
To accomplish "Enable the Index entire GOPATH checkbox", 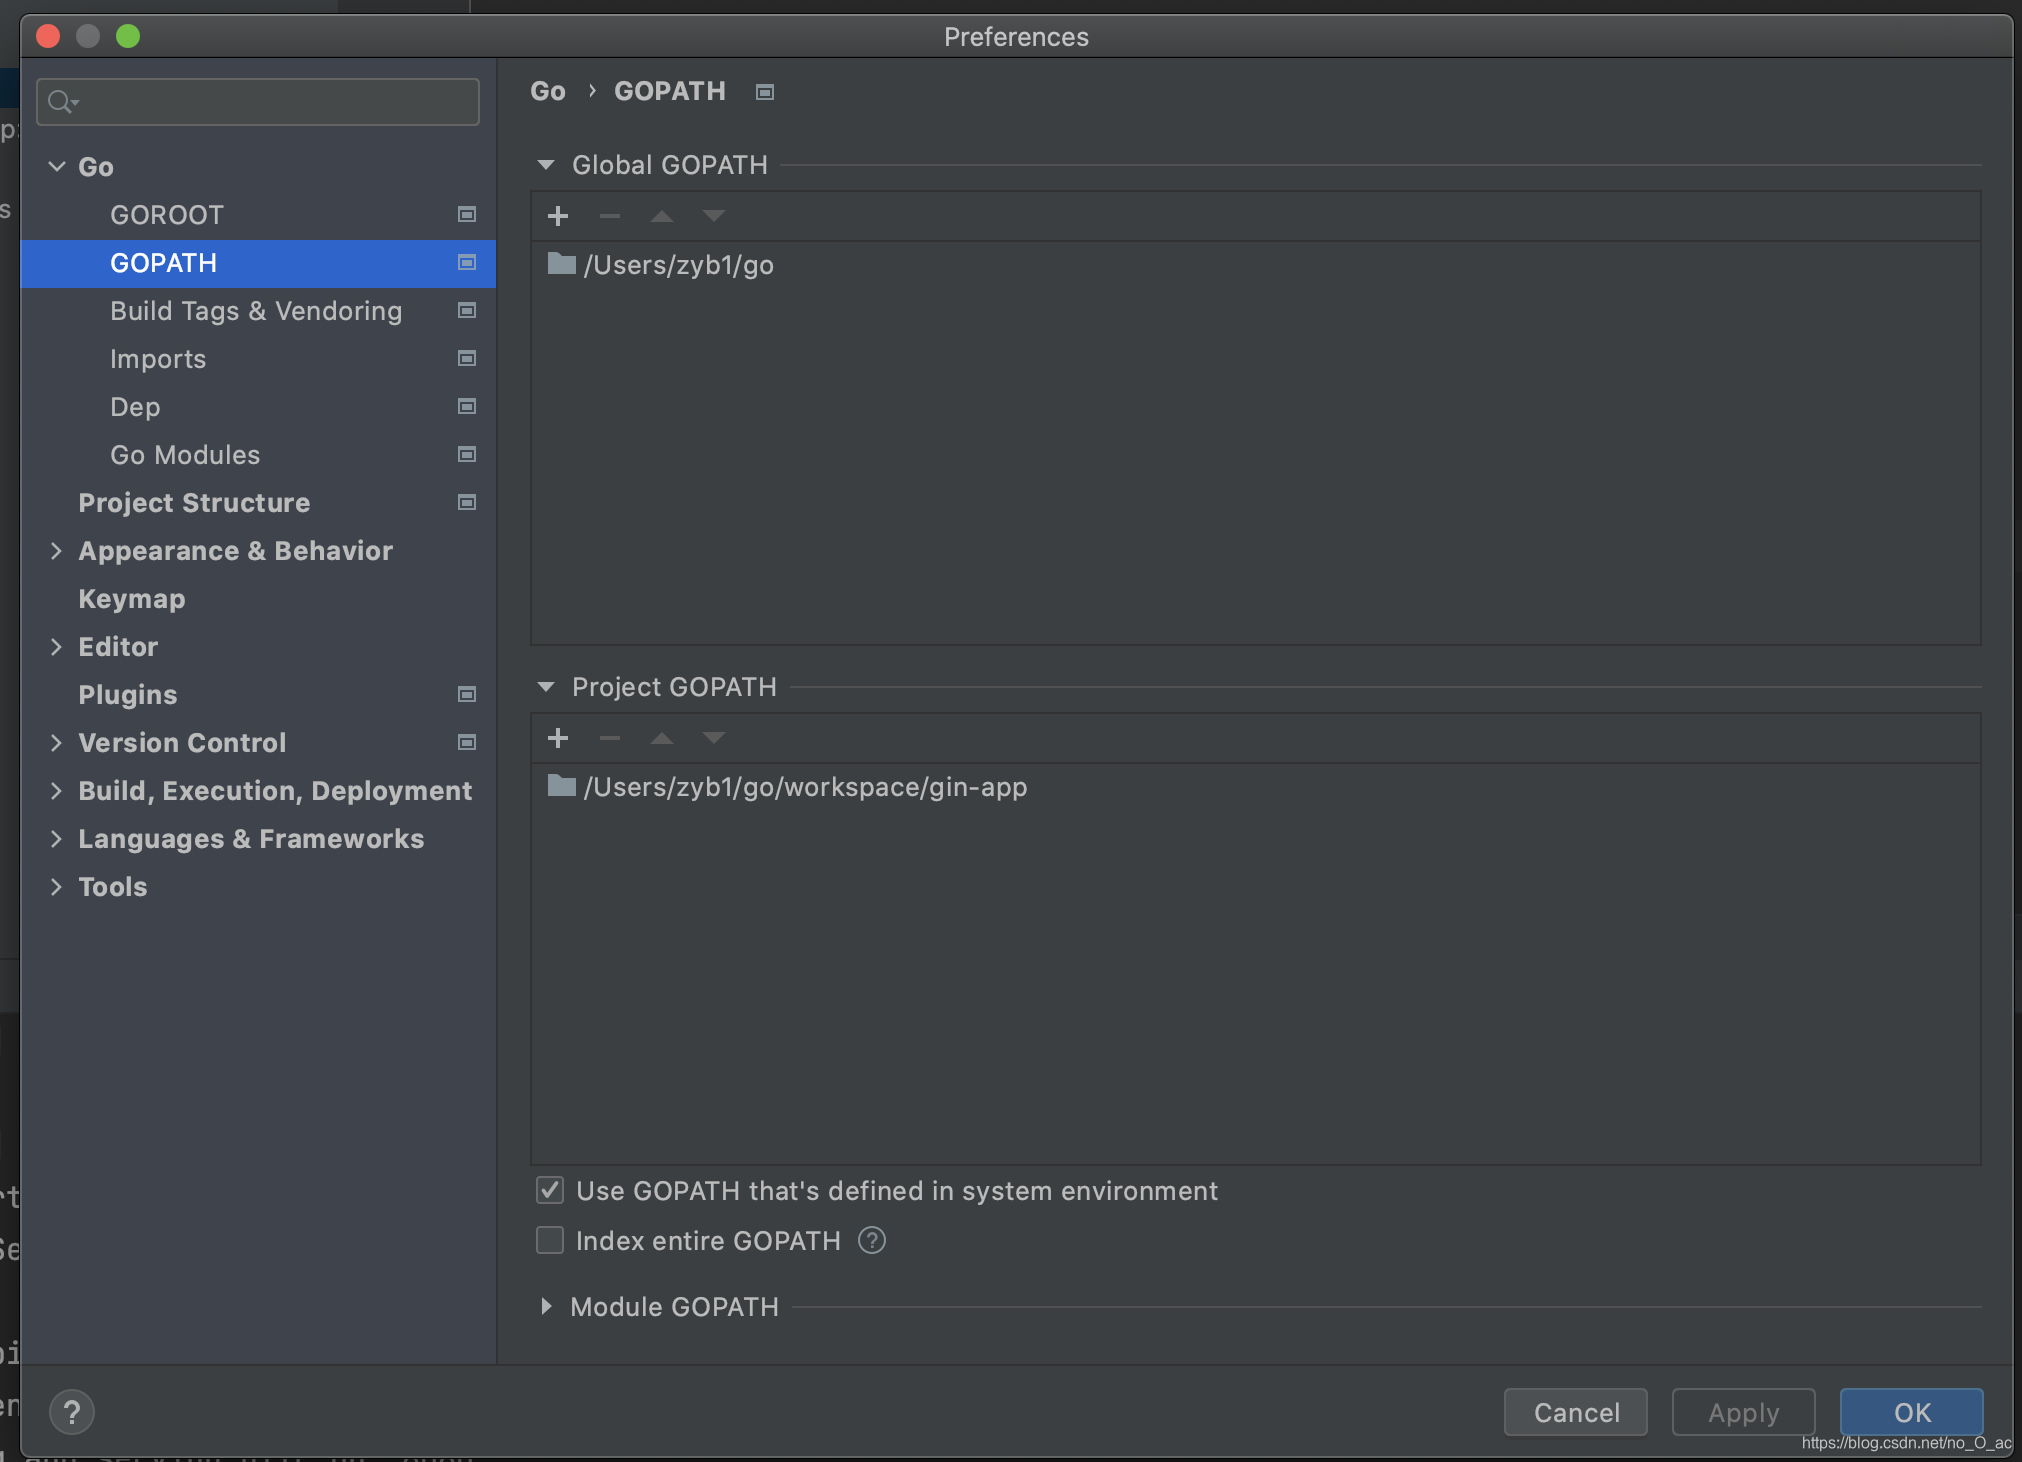I will coord(550,1240).
